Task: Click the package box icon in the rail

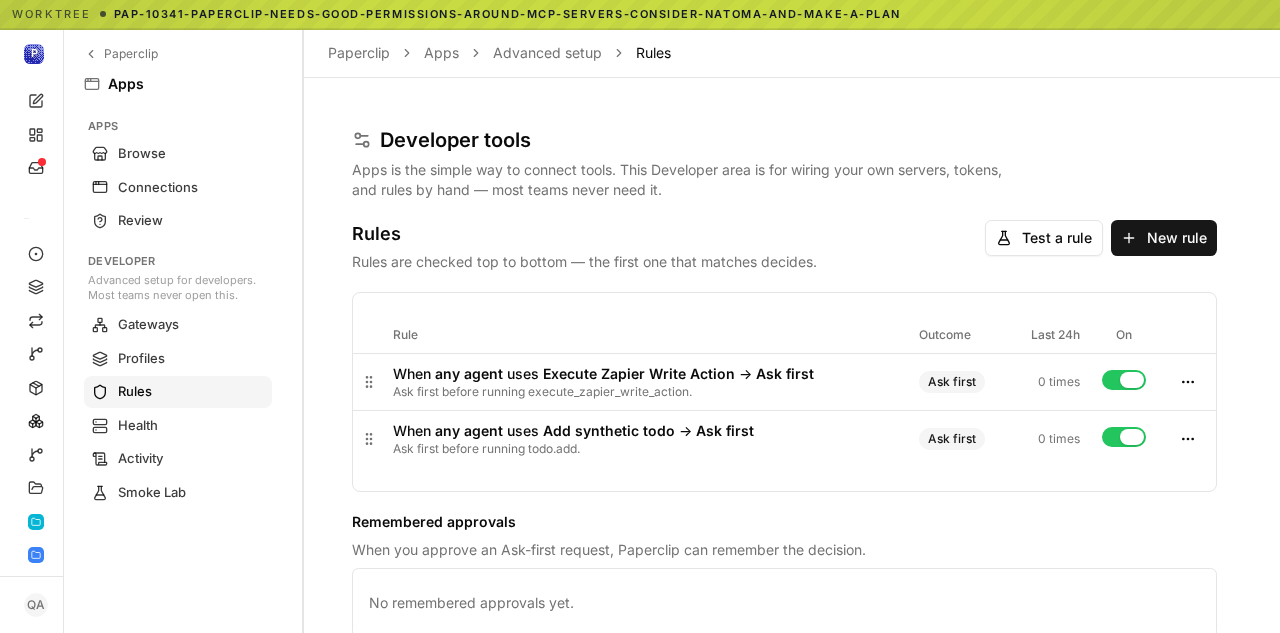Action: [x=36, y=388]
